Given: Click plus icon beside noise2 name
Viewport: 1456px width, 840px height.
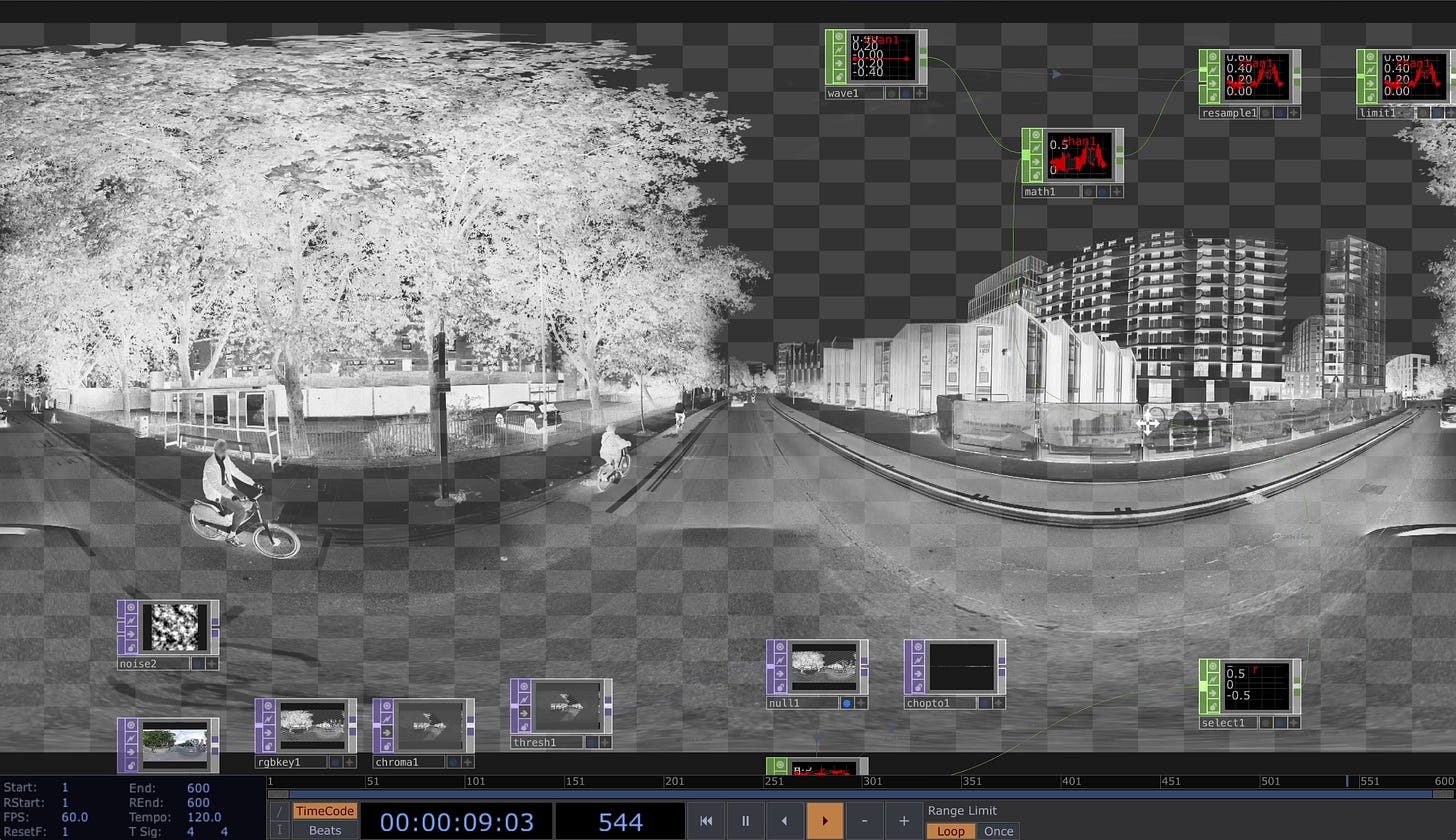Looking at the screenshot, I should [x=212, y=663].
